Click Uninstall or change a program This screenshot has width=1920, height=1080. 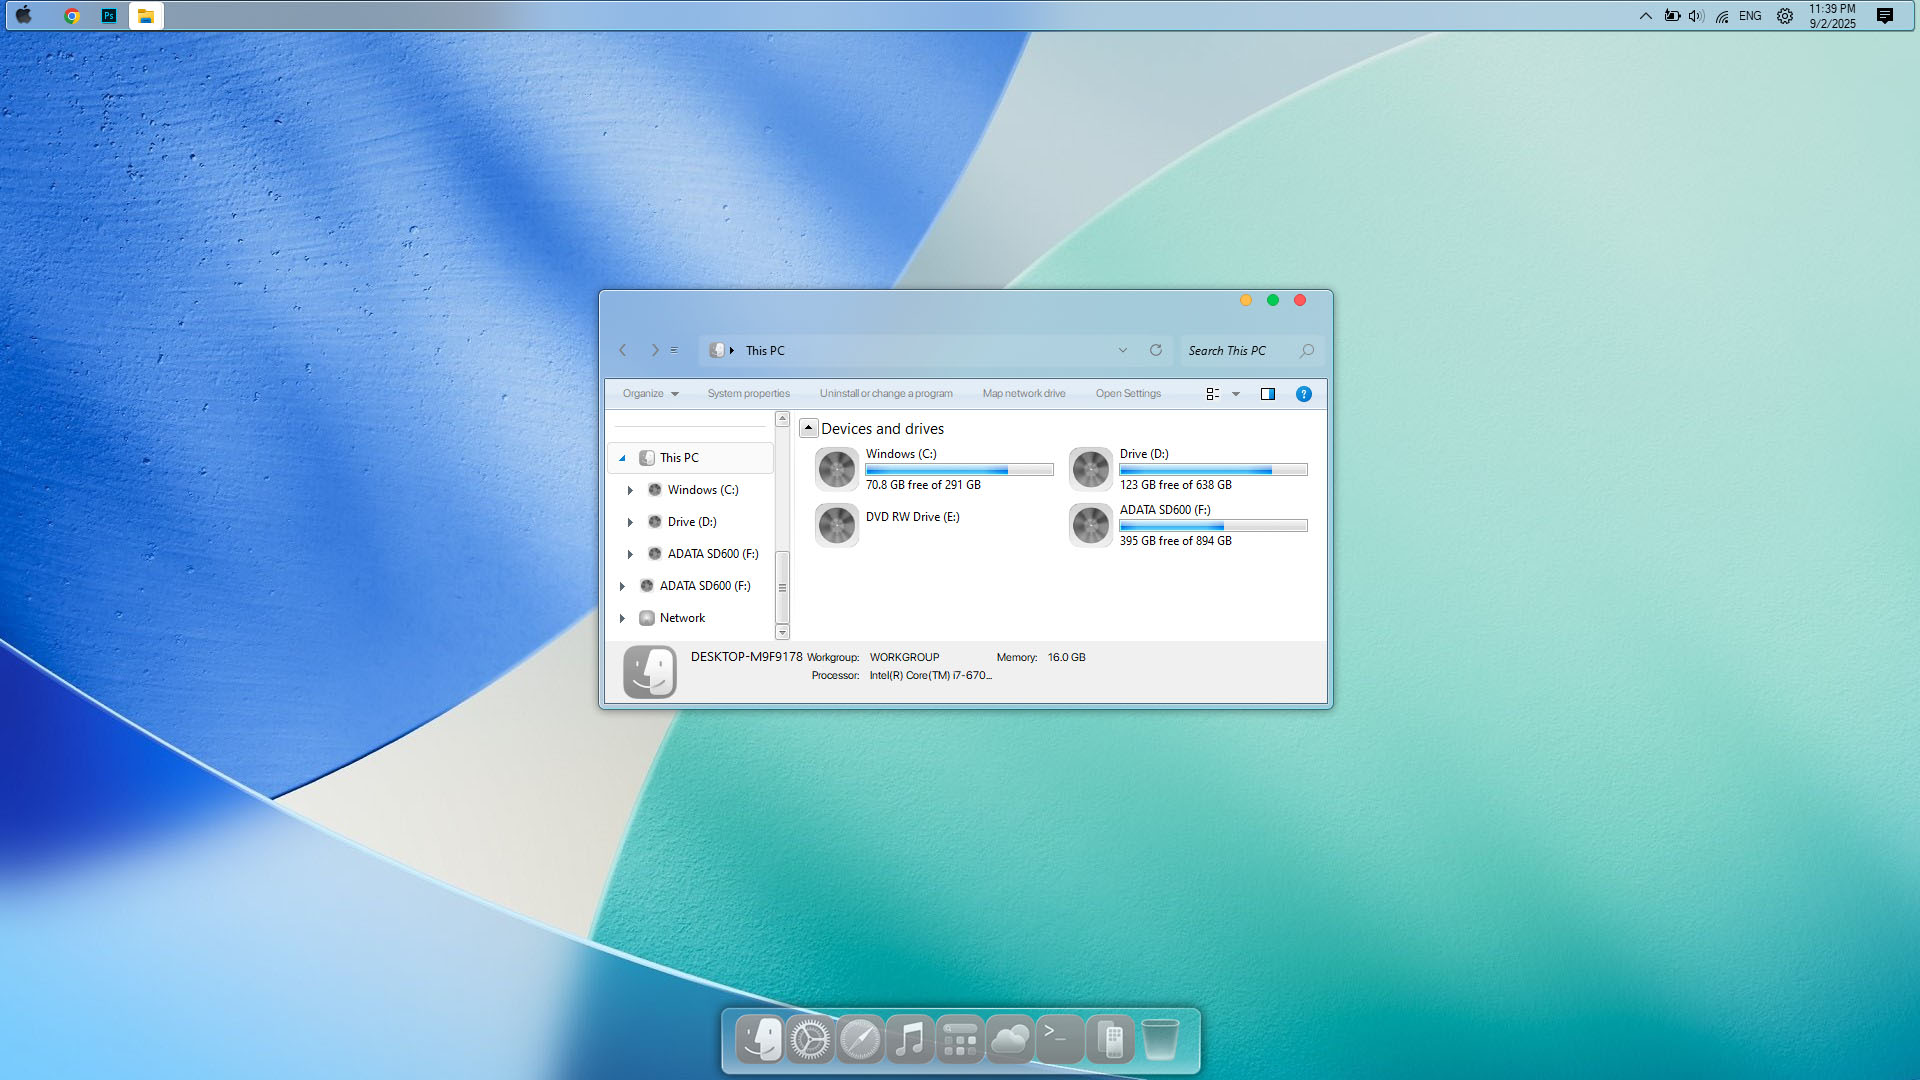tap(886, 394)
